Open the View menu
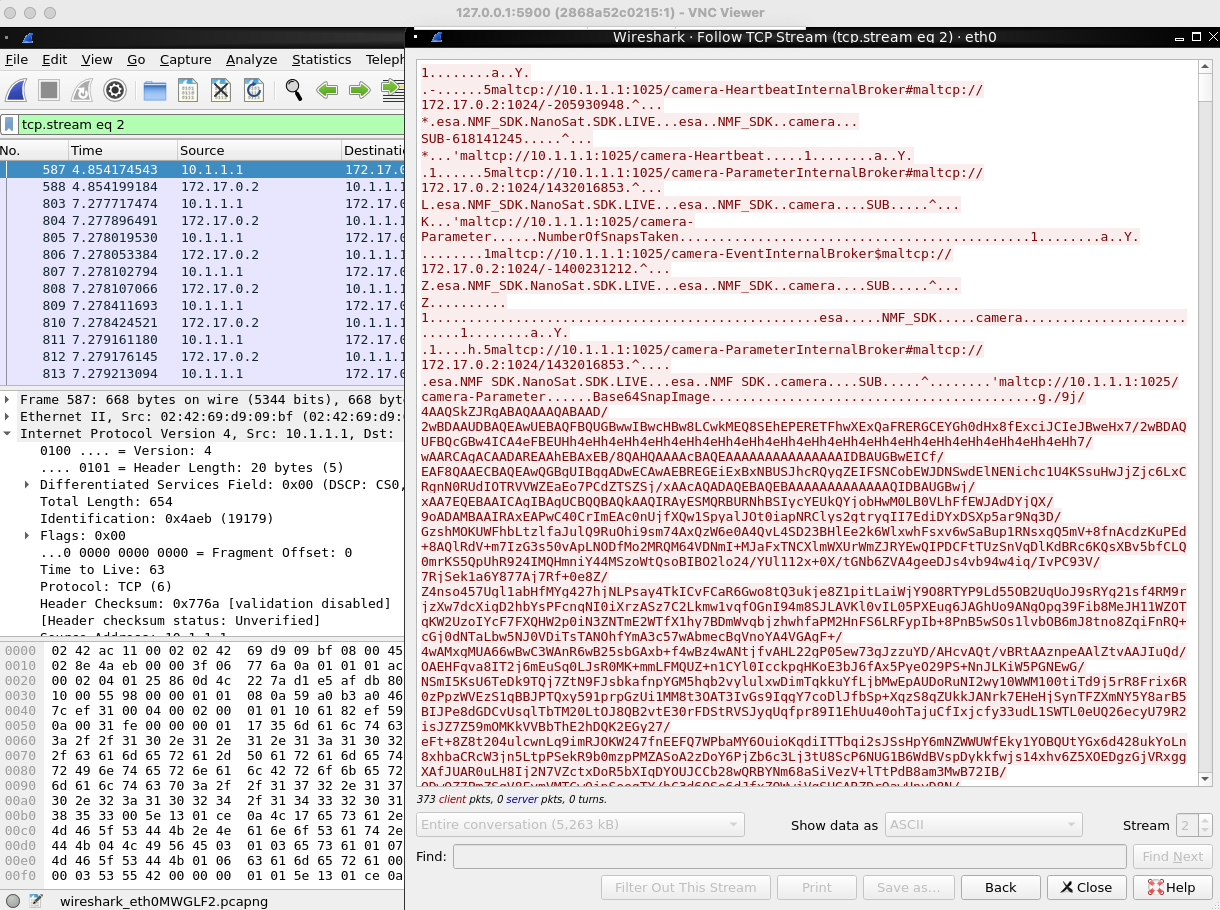 coord(97,60)
